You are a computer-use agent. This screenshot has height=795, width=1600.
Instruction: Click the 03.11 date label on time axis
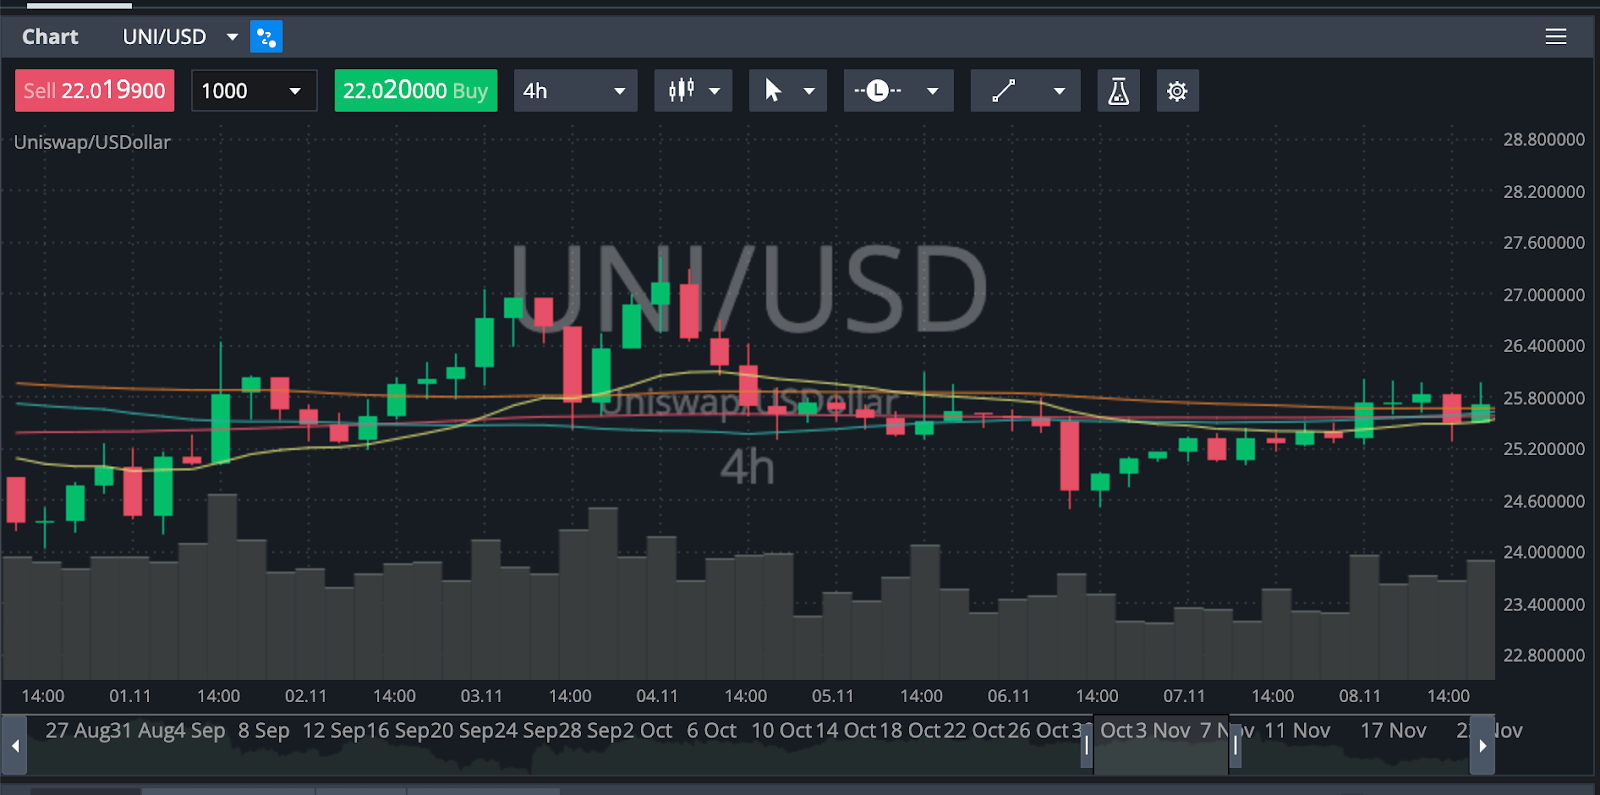[481, 696]
